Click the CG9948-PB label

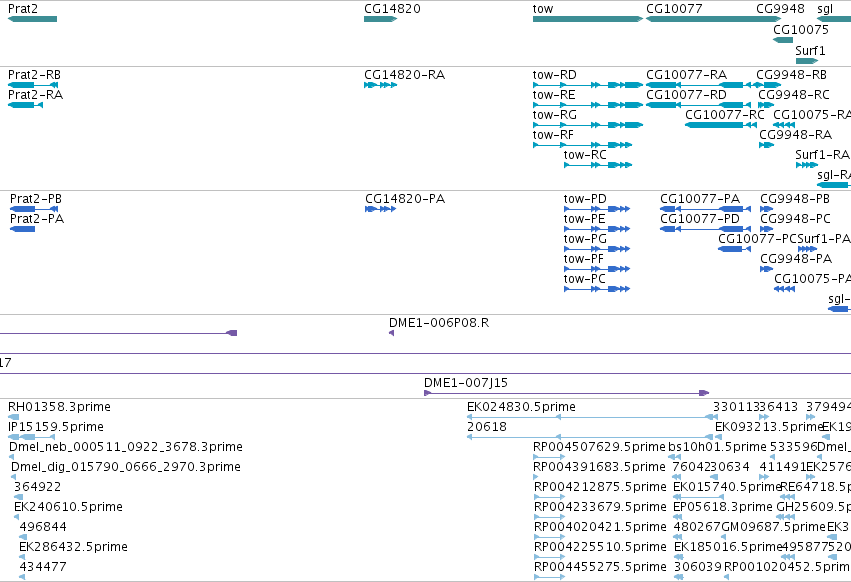point(795,199)
